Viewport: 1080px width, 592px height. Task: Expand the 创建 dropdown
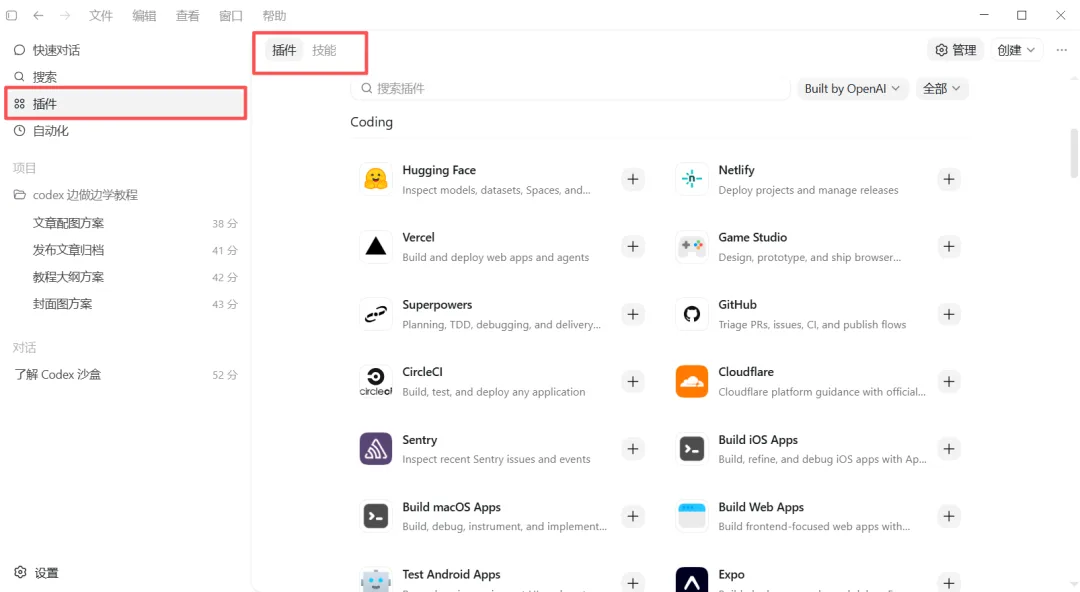[1016, 50]
